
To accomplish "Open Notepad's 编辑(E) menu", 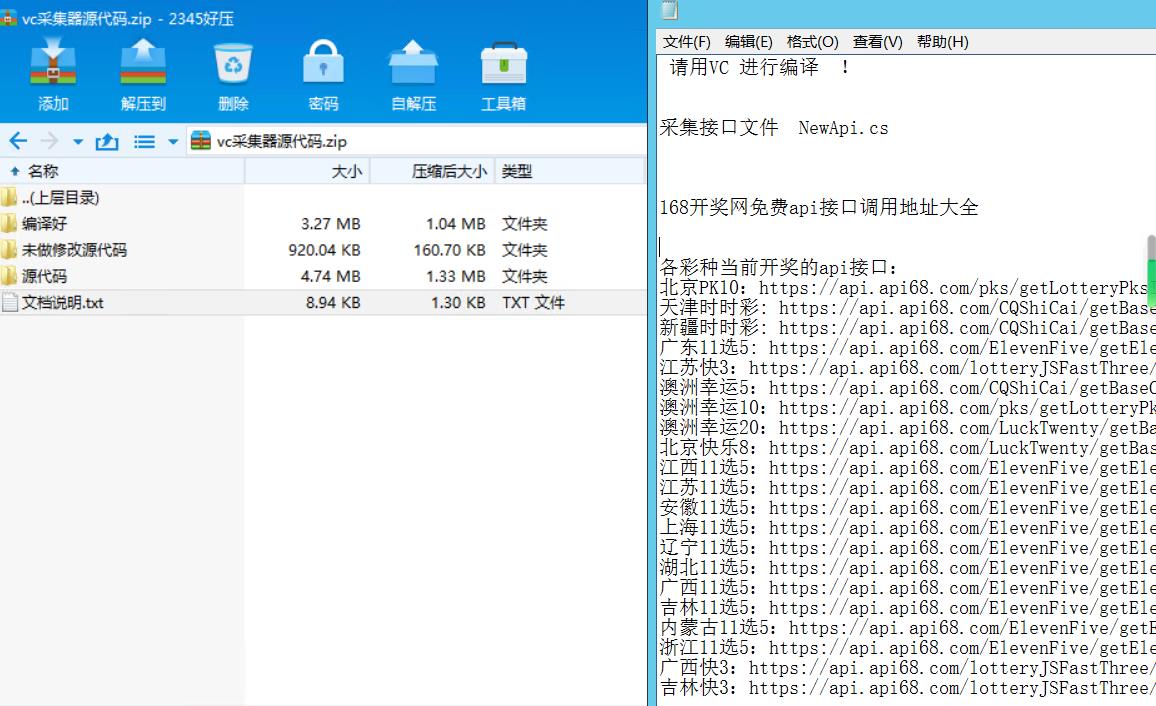I will click(748, 42).
